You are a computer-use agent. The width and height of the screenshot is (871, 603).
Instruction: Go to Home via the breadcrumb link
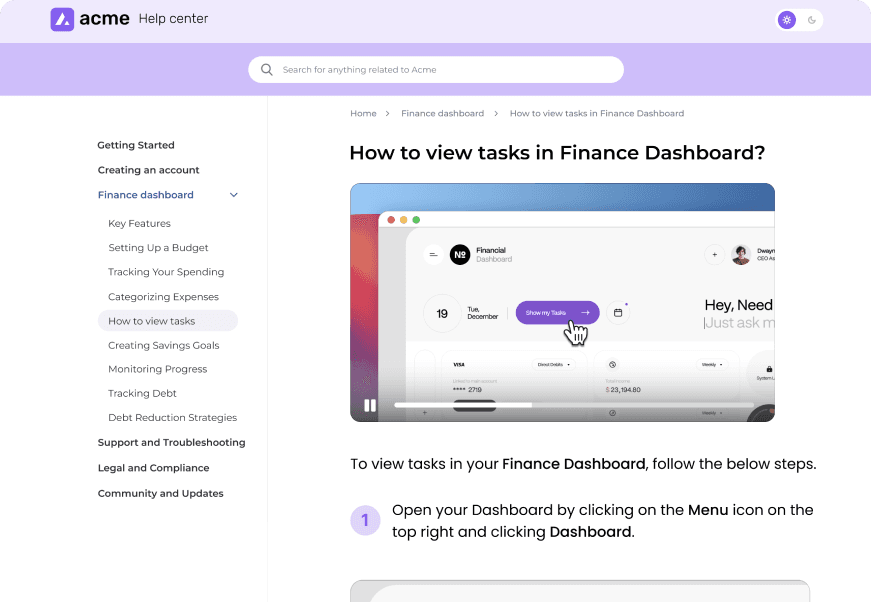click(x=363, y=113)
